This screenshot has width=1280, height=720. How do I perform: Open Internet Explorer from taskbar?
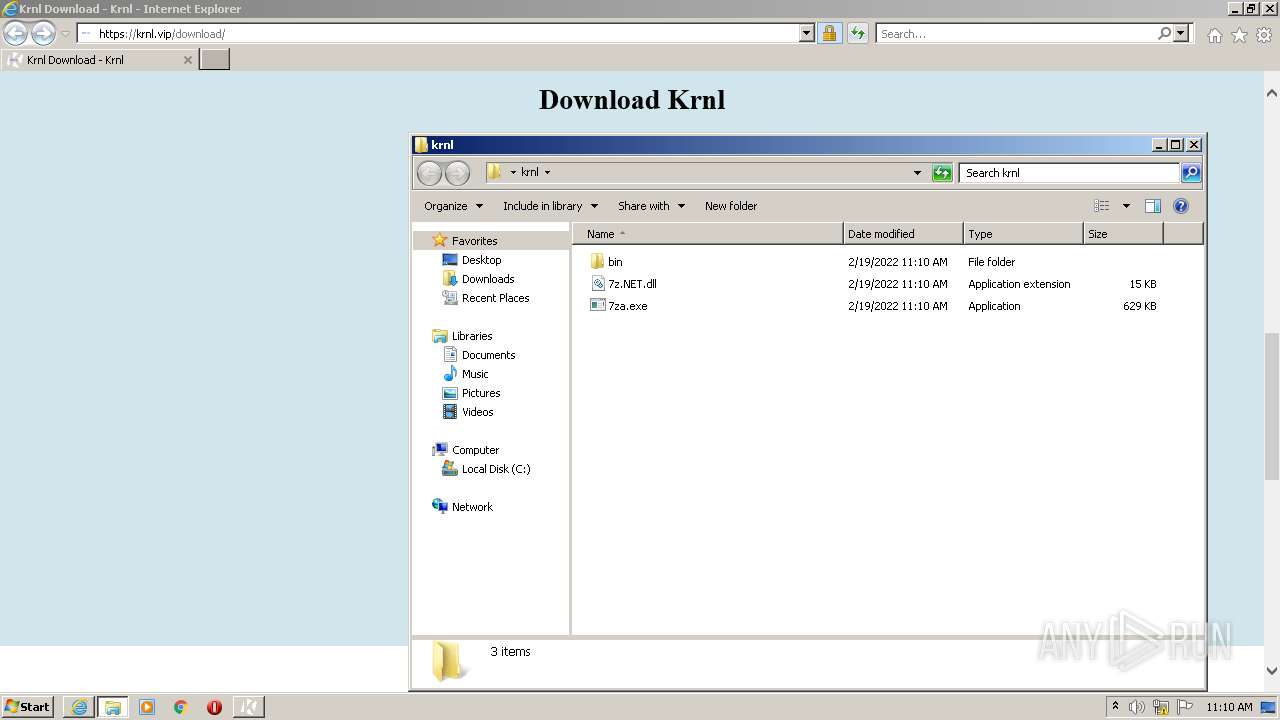click(x=79, y=707)
